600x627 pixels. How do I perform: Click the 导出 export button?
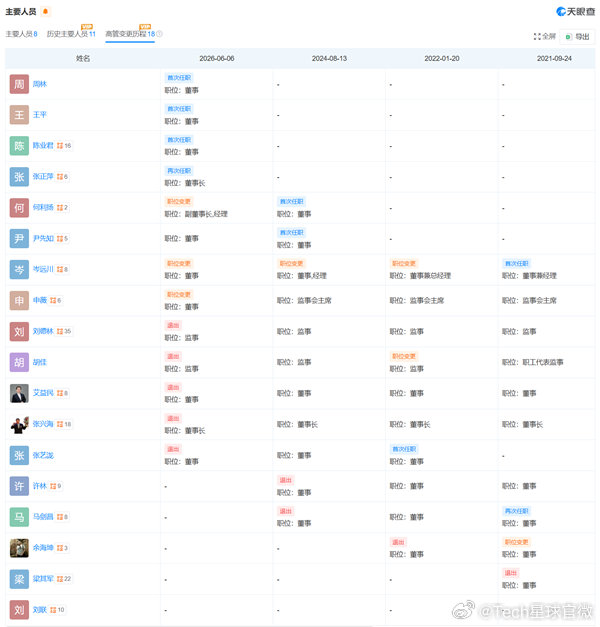pos(577,37)
